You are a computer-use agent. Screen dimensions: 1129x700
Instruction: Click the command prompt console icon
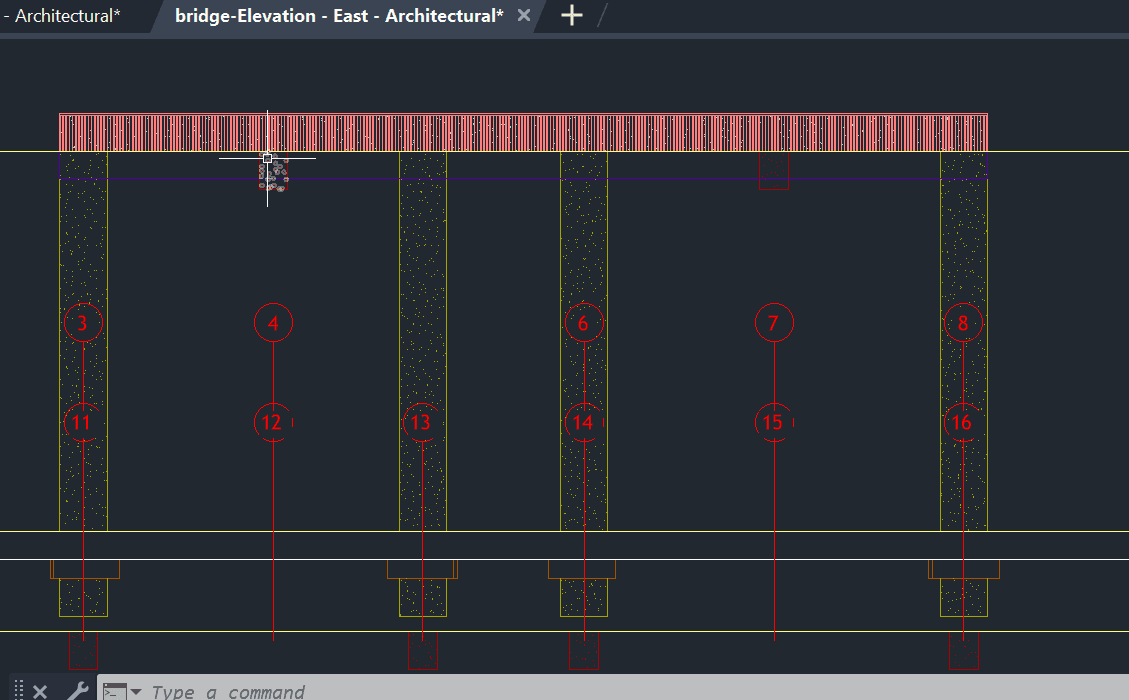click(115, 691)
